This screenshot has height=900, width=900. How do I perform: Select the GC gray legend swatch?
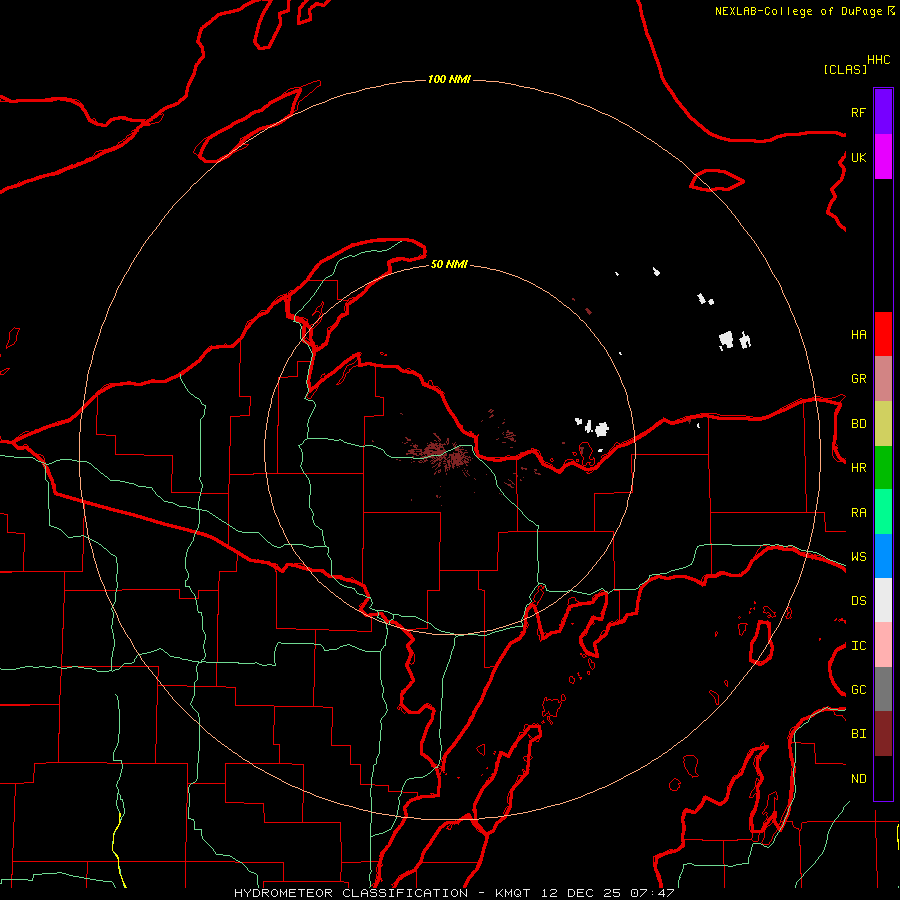(x=883, y=689)
